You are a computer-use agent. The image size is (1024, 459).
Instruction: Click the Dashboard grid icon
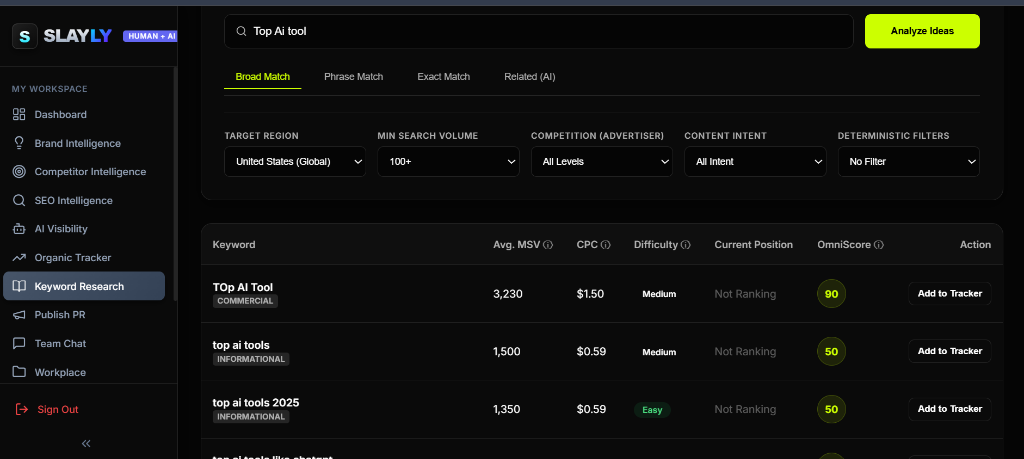20,114
